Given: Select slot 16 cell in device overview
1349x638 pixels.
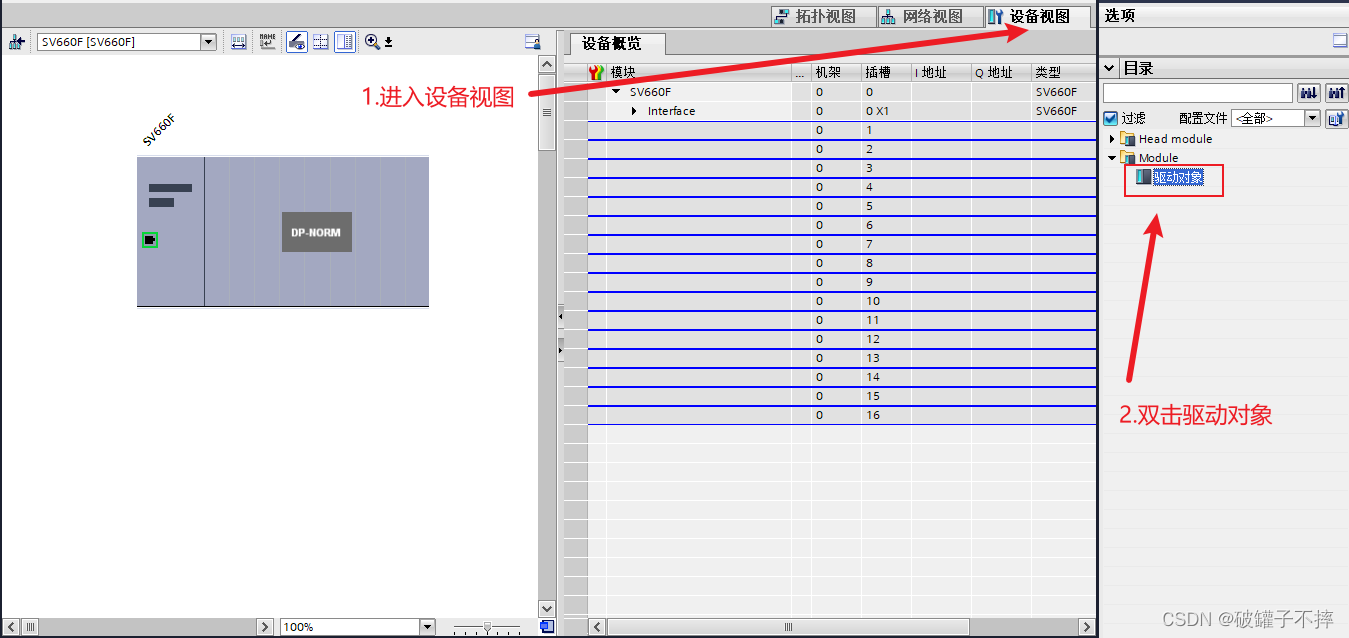Looking at the screenshot, I should point(886,415).
